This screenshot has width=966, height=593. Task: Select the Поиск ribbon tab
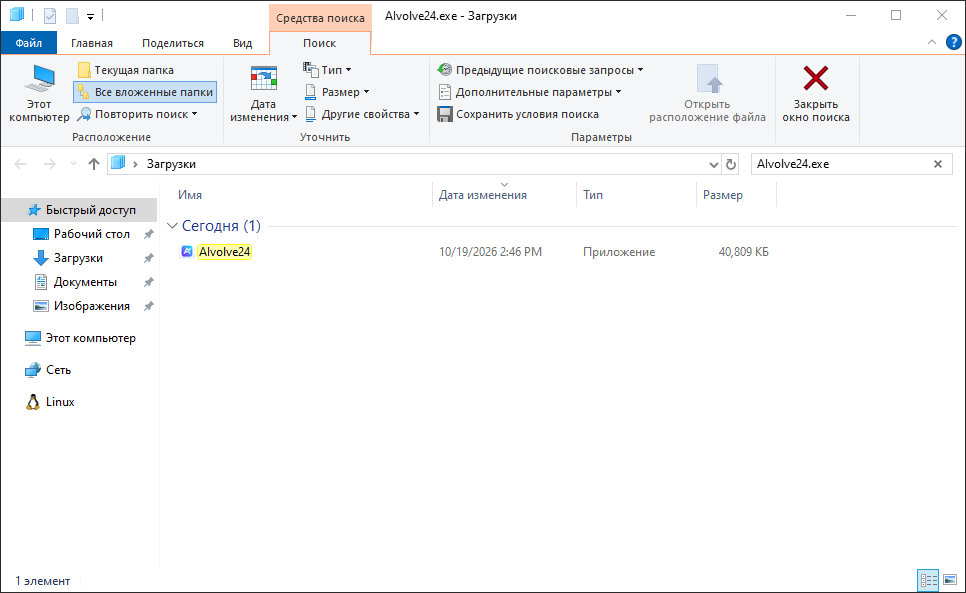click(x=320, y=43)
